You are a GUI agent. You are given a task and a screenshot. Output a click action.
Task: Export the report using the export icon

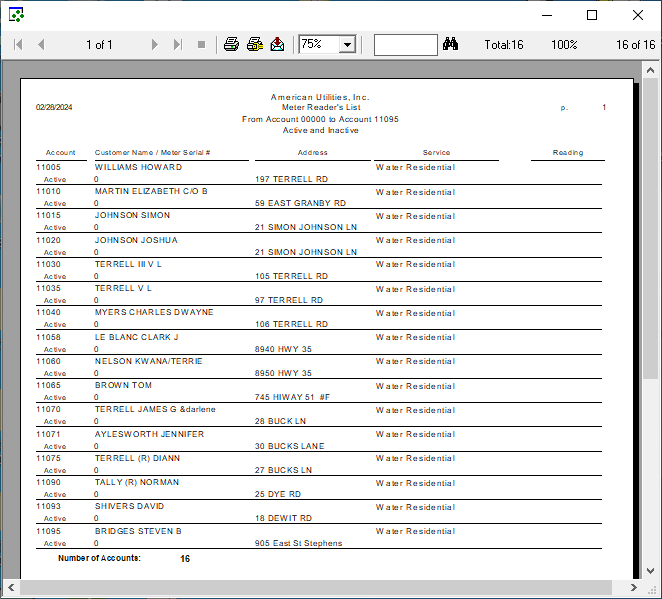tap(277, 44)
